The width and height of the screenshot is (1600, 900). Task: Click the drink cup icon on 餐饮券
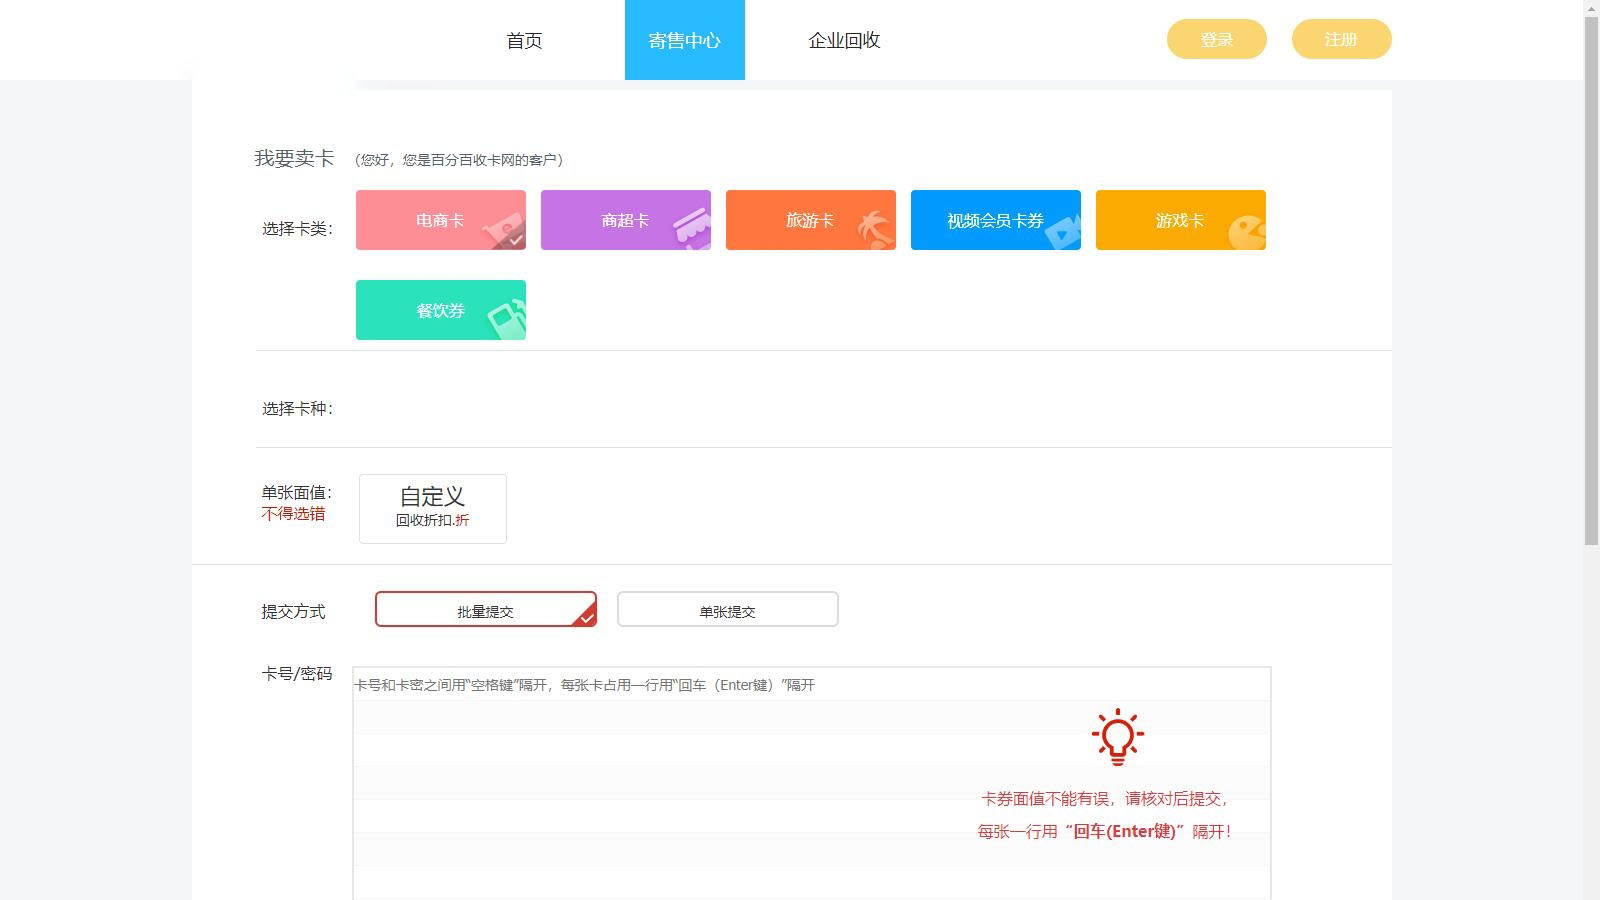pyautogui.click(x=506, y=320)
